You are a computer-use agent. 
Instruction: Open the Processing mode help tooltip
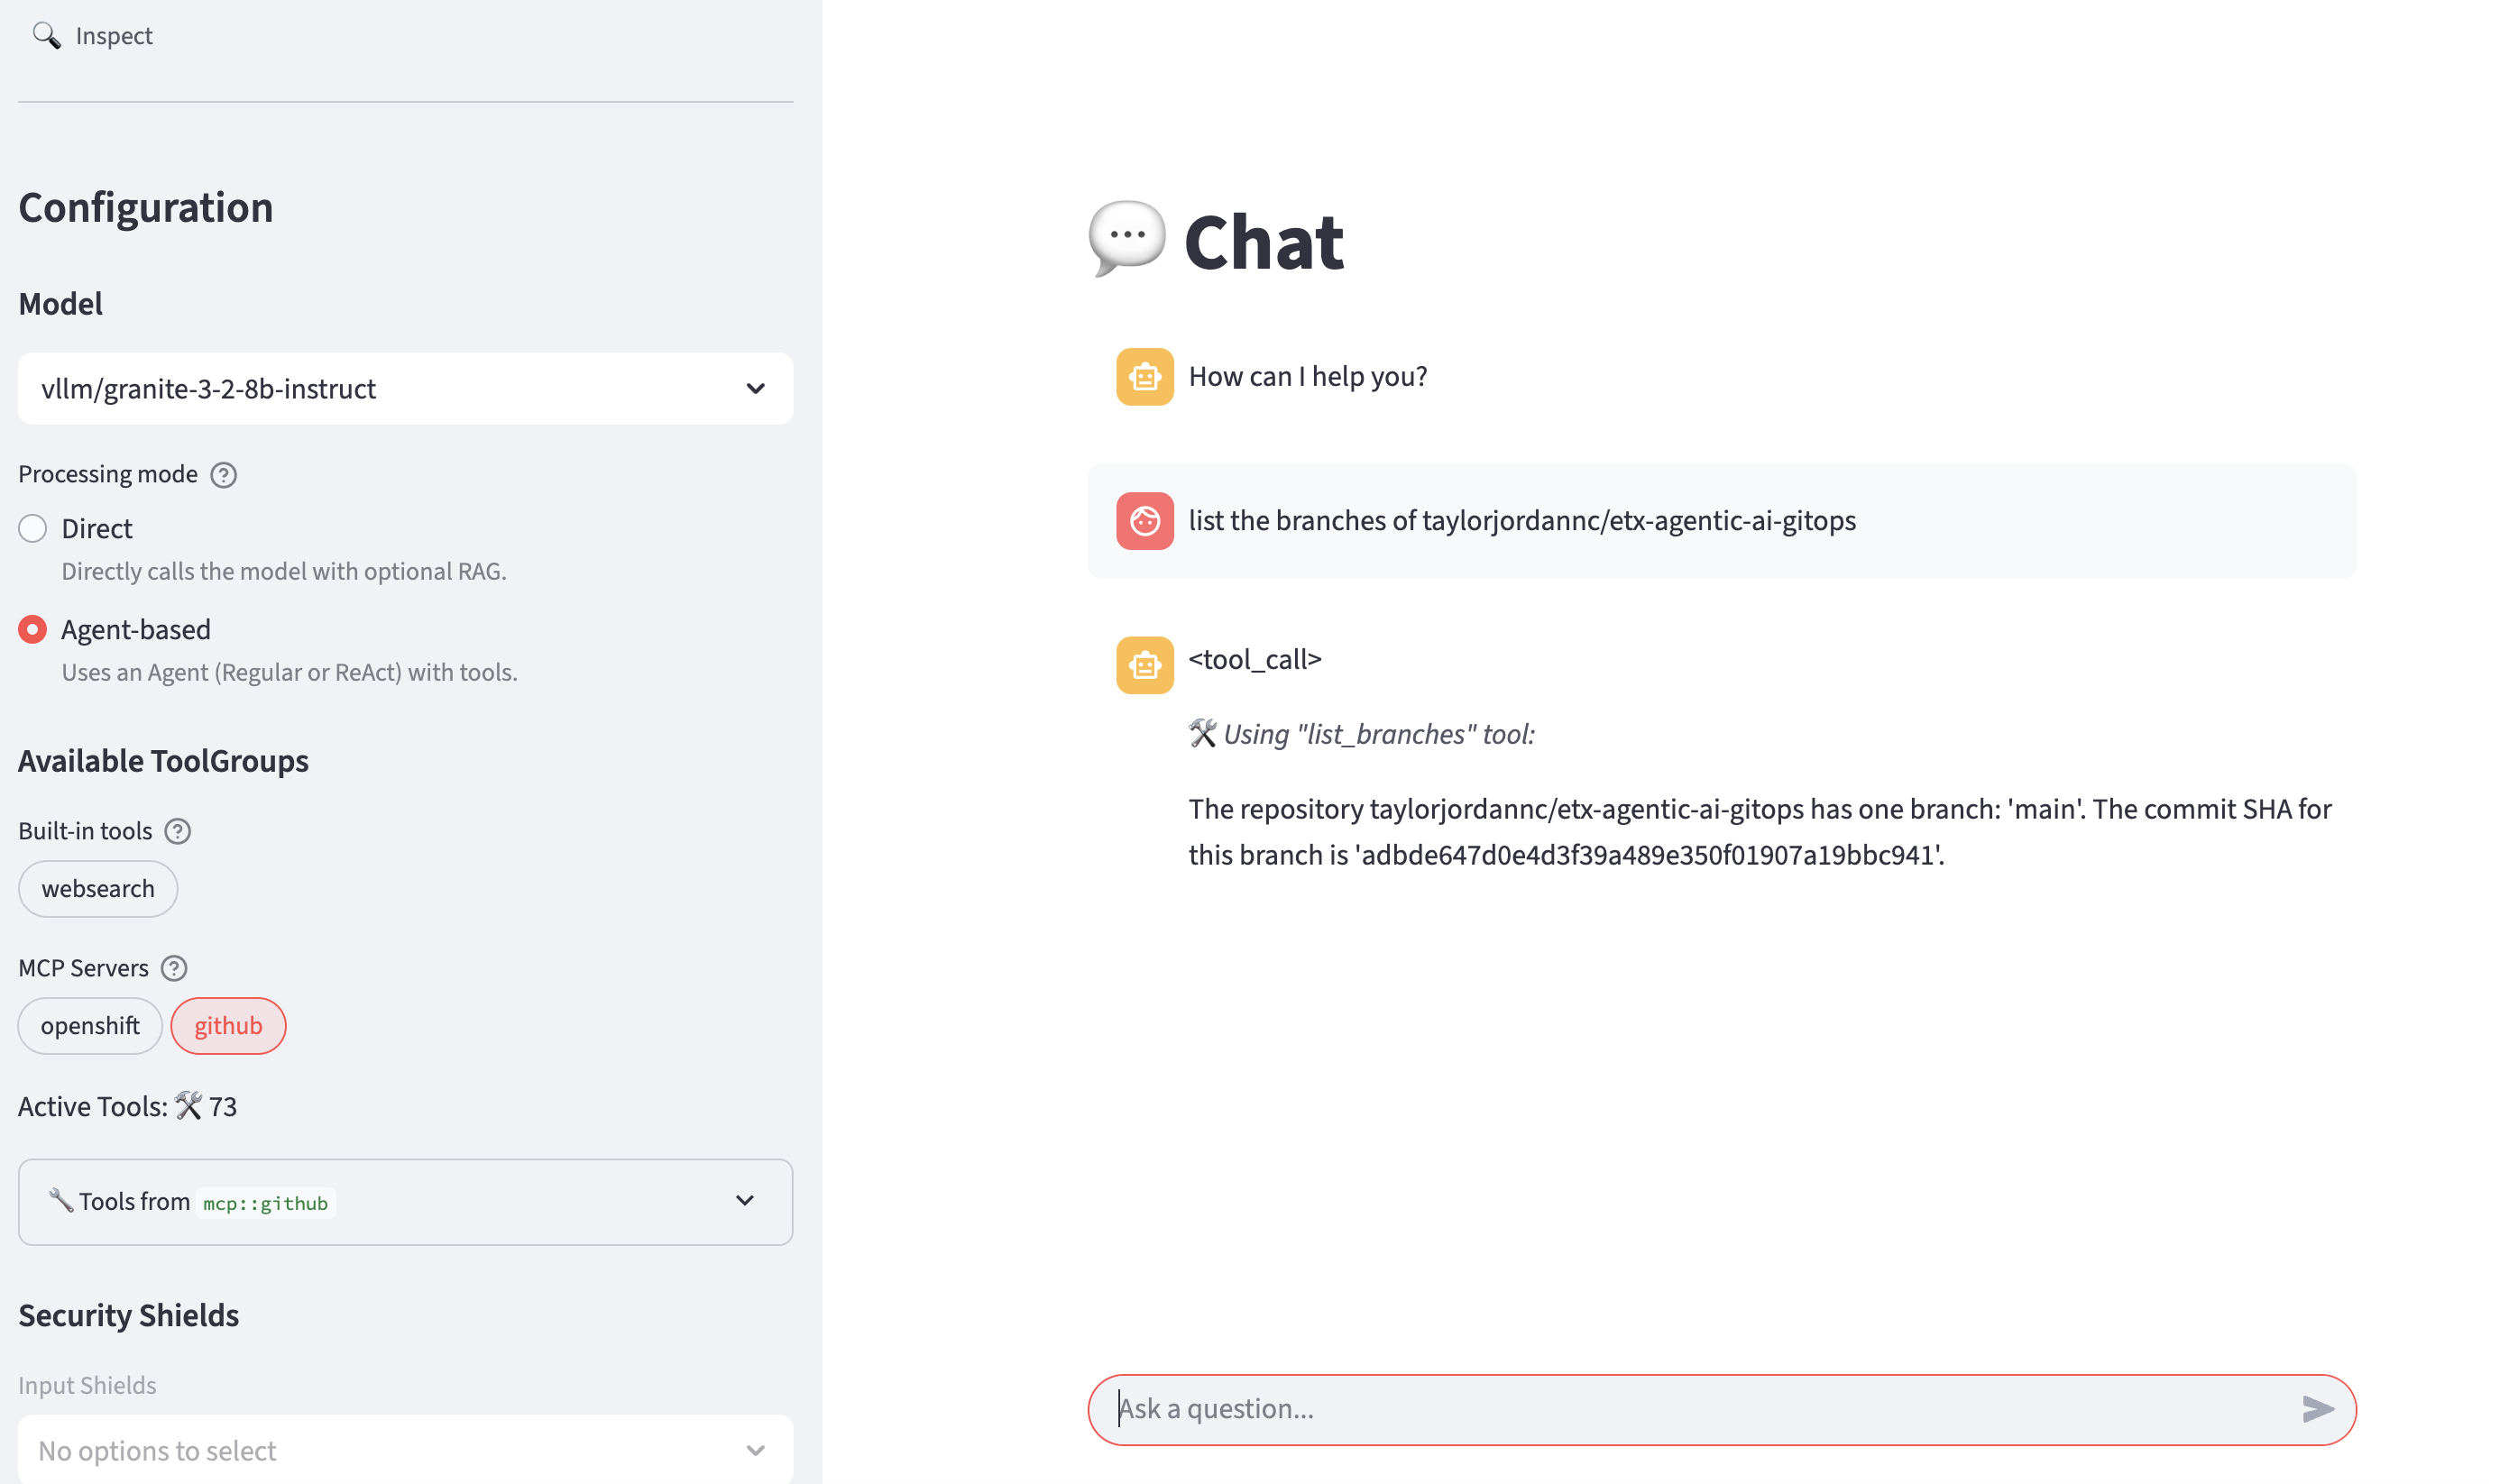(223, 475)
